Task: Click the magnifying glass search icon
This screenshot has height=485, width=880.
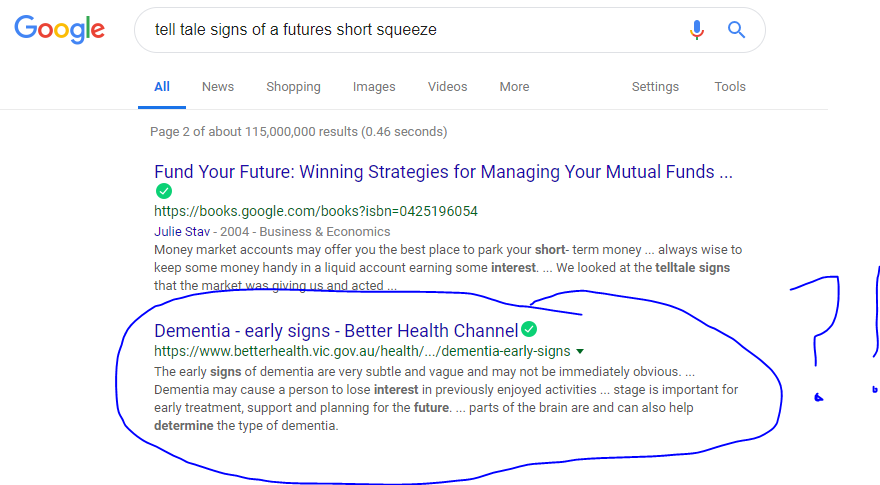Action: [x=736, y=29]
